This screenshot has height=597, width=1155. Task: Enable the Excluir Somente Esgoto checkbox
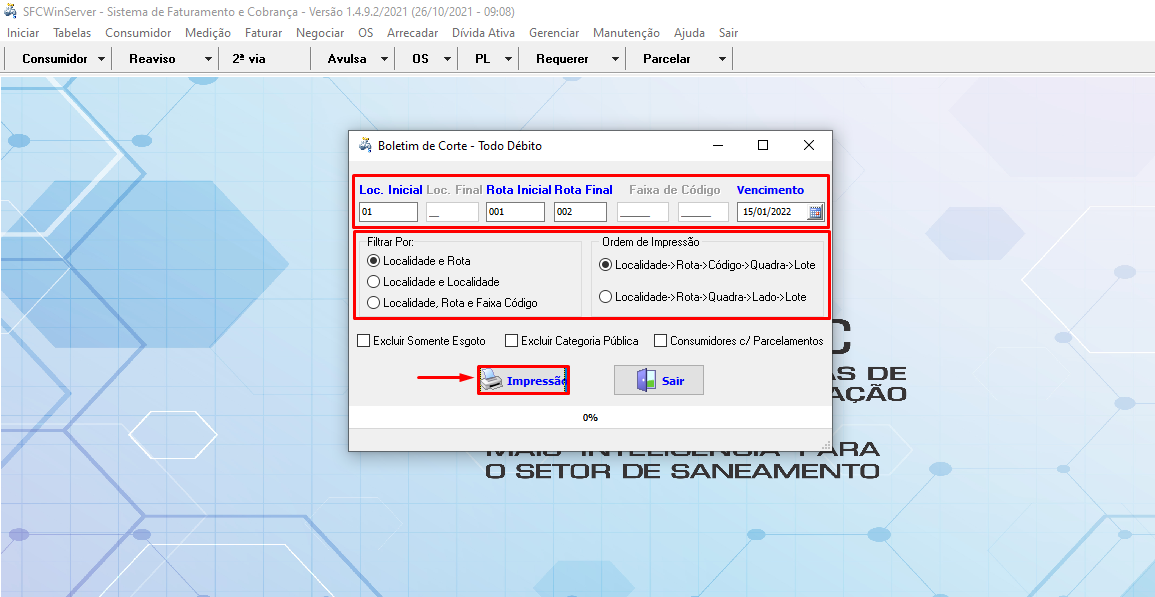click(364, 341)
